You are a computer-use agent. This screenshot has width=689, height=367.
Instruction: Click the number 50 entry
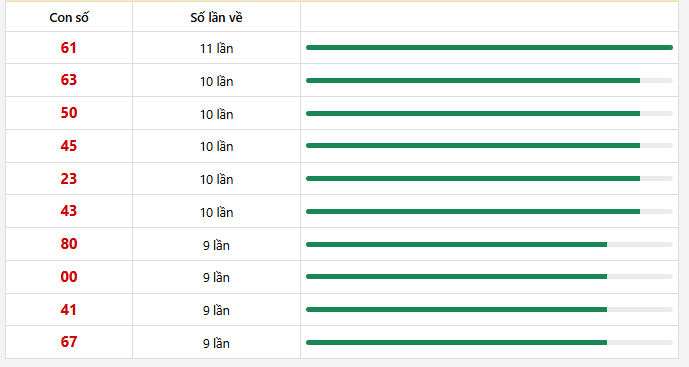click(69, 113)
